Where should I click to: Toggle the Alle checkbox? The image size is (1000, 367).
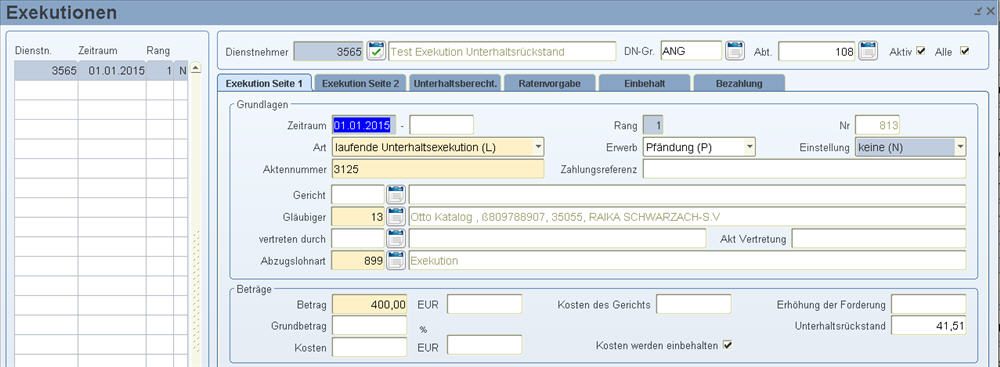click(x=964, y=51)
